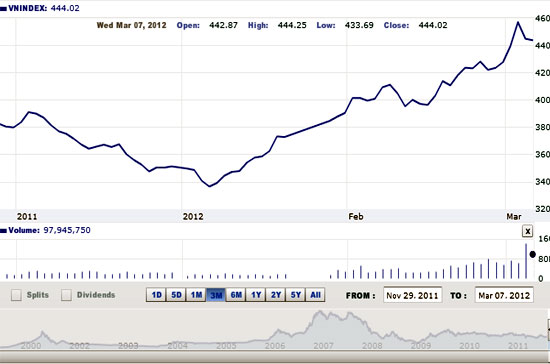Click the 2009 label in overview timeline
Image resolution: width=550 pixels, height=364 pixels.
421,346
